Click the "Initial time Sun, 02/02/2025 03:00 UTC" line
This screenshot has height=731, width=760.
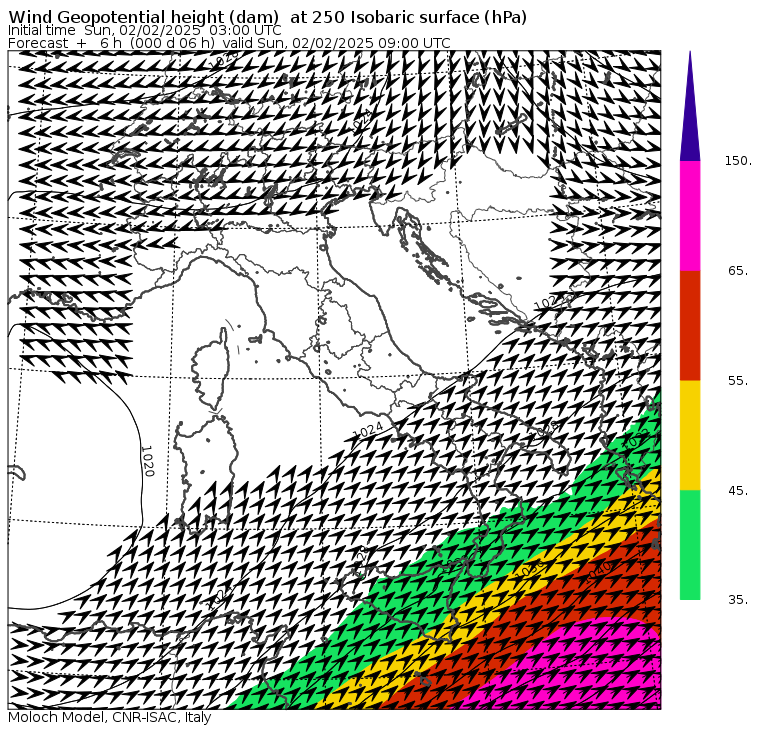[x=145, y=30]
